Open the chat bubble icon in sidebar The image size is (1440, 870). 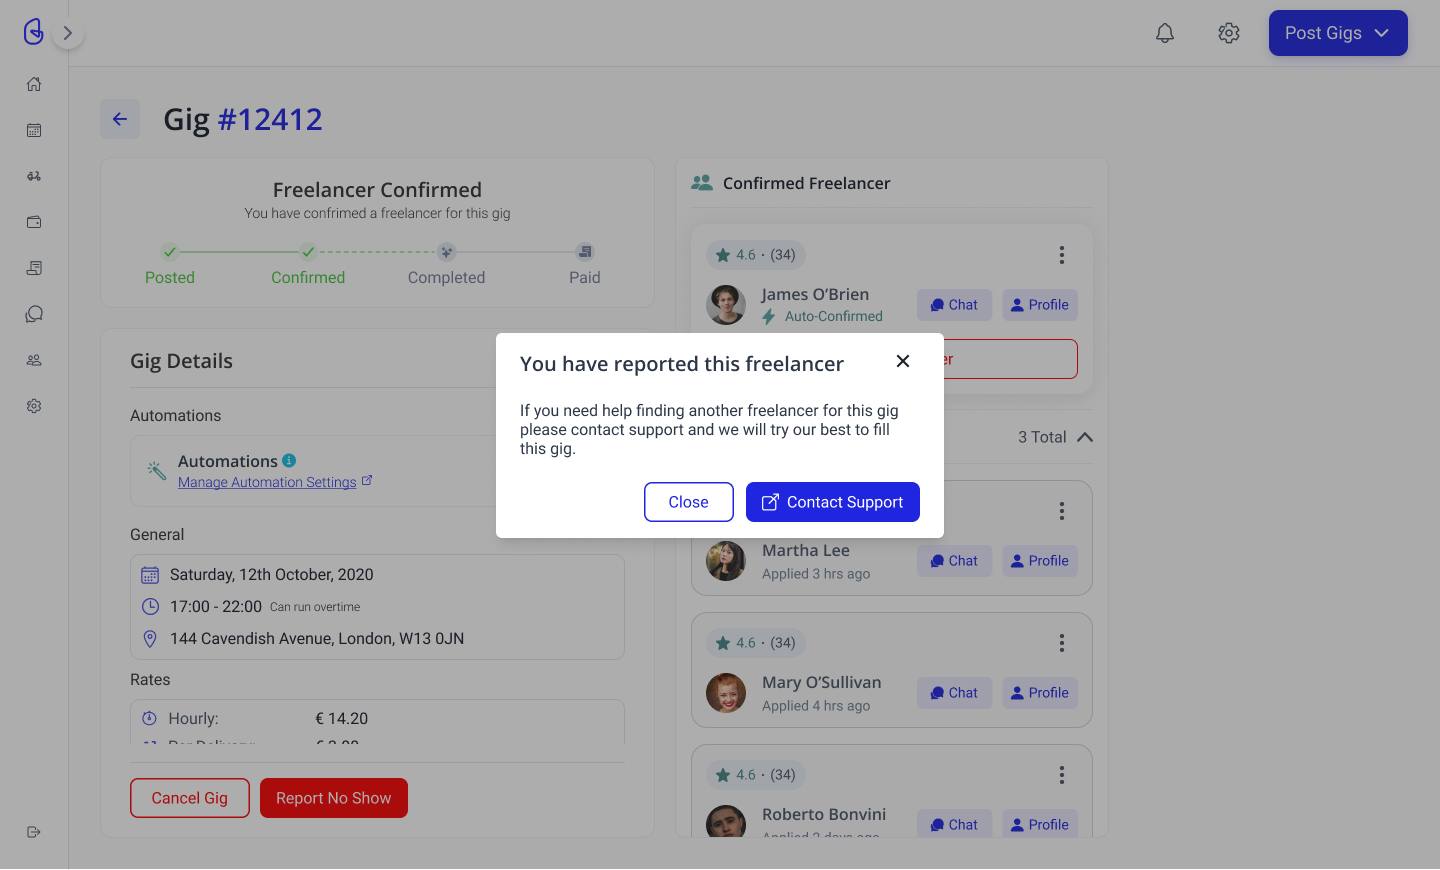click(x=34, y=314)
